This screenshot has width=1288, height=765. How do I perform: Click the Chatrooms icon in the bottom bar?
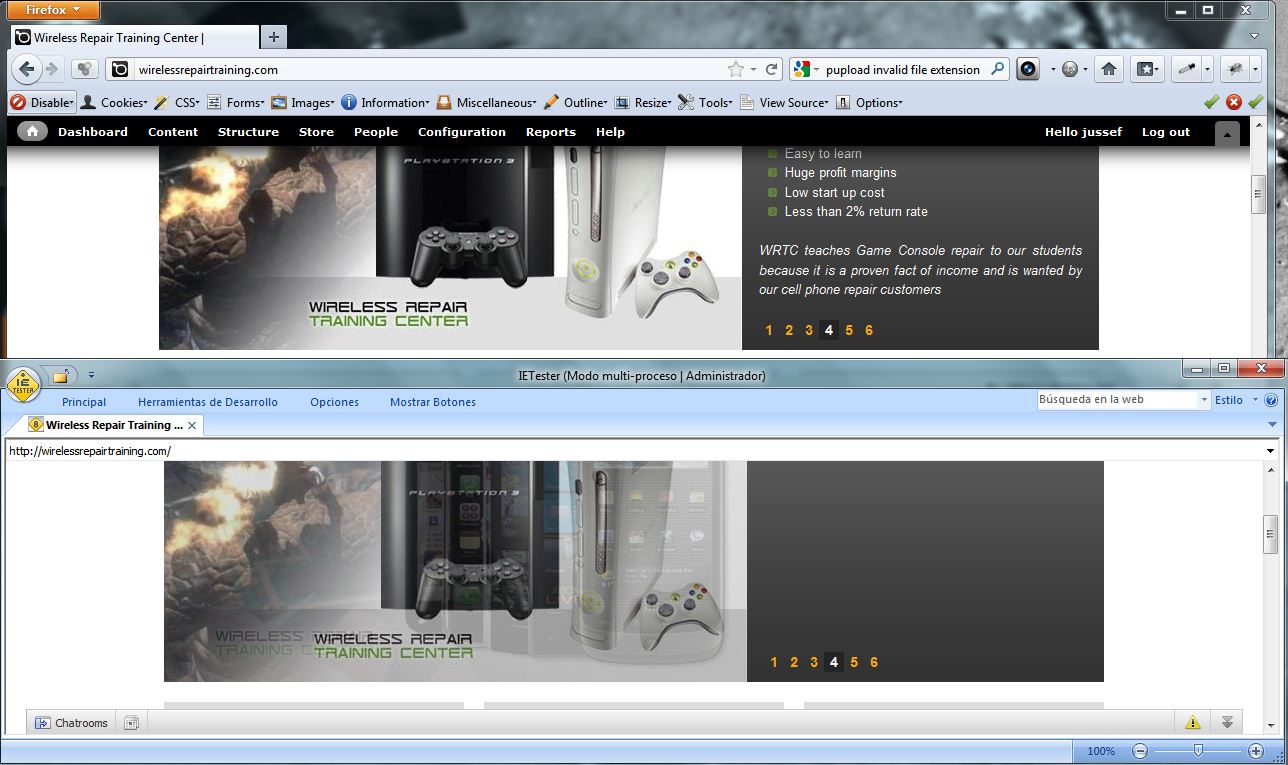[x=43, y=723]
